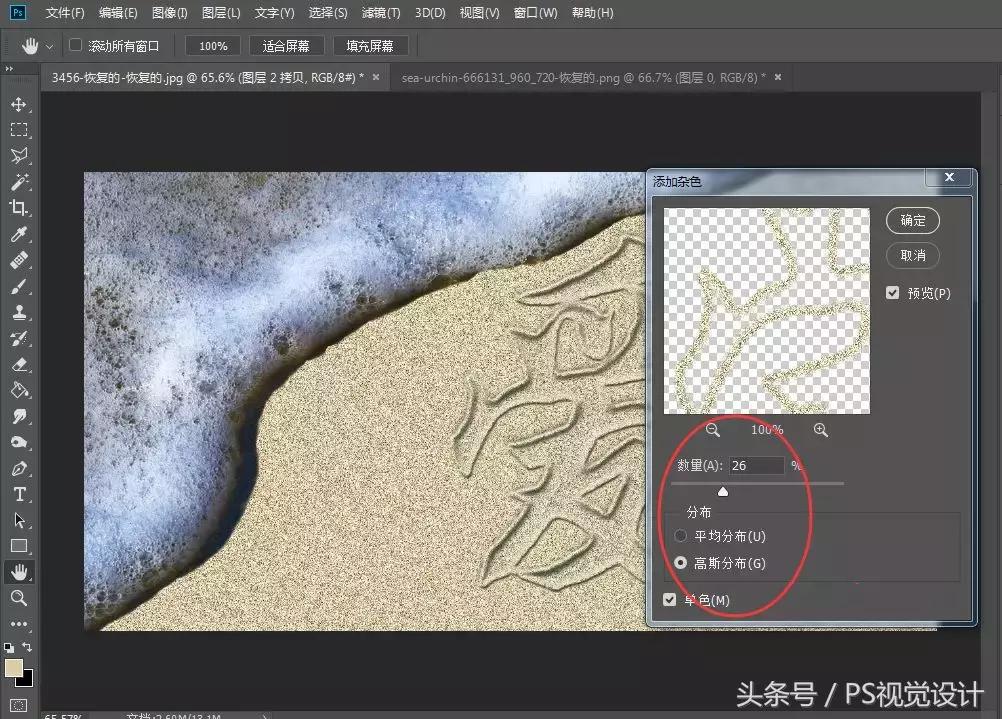This screenshot has height=719, width=1002.
Task: Select the Zoom tool
Action: click(20, 597)
